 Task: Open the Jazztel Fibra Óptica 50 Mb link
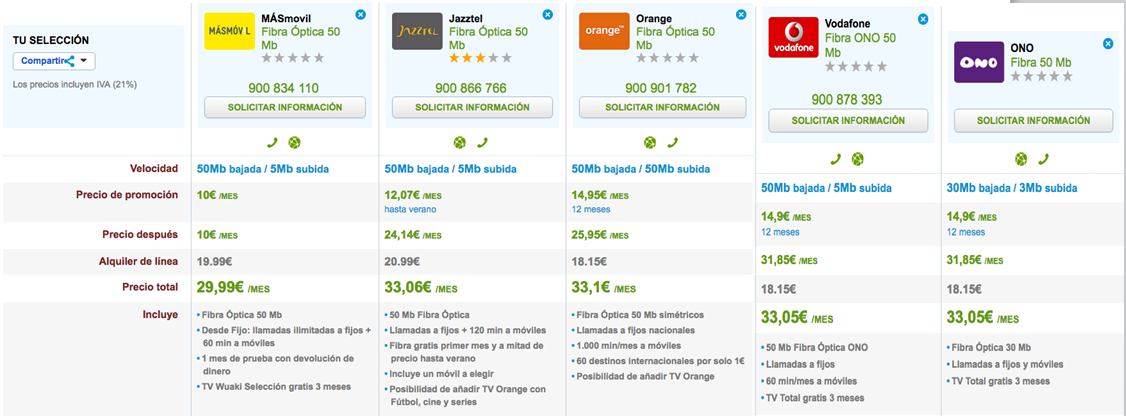pyautogui.click(x=488, y=38)
